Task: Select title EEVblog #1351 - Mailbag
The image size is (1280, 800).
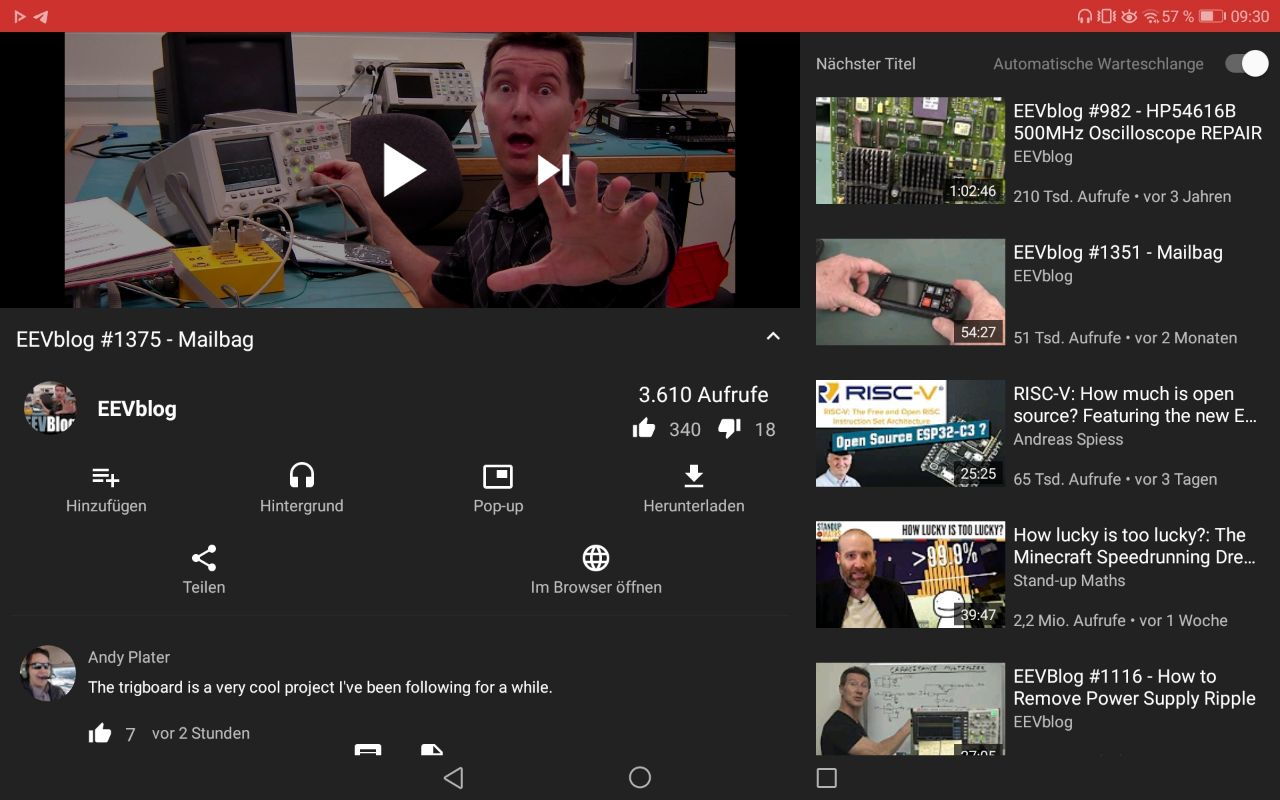Action: pyautogui.click(x=1118, y=252)
